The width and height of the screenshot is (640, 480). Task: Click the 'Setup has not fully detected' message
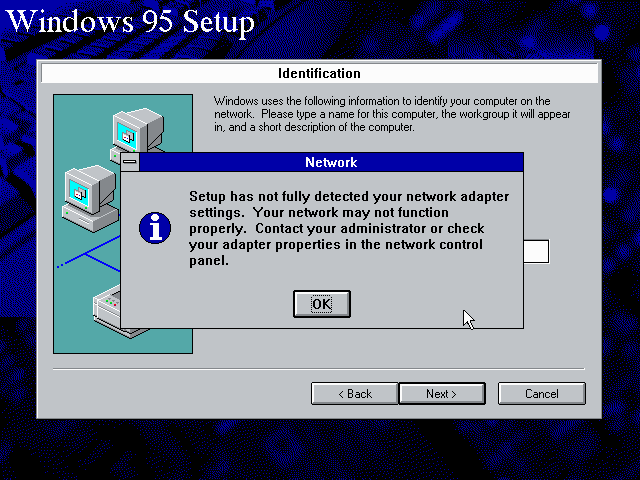pyautogui.click(x=349, y=228)
